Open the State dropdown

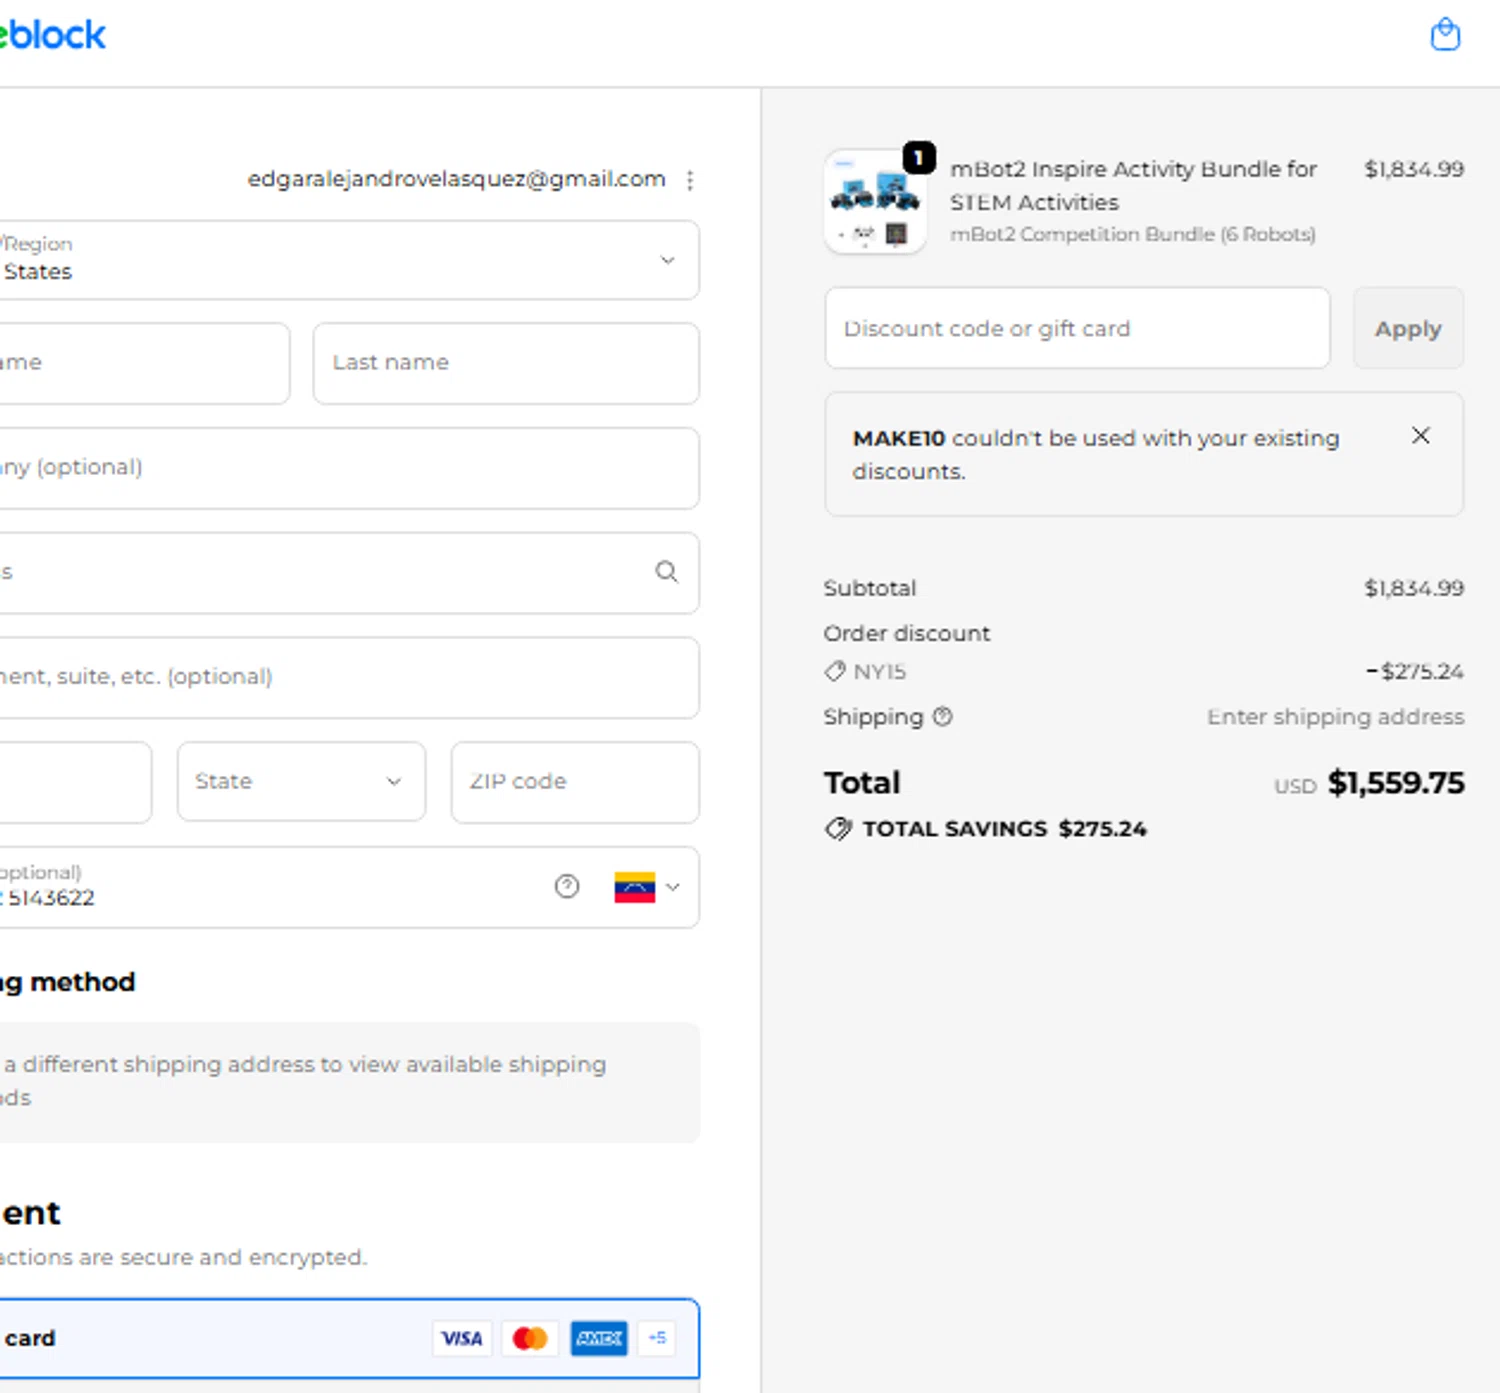301,782
